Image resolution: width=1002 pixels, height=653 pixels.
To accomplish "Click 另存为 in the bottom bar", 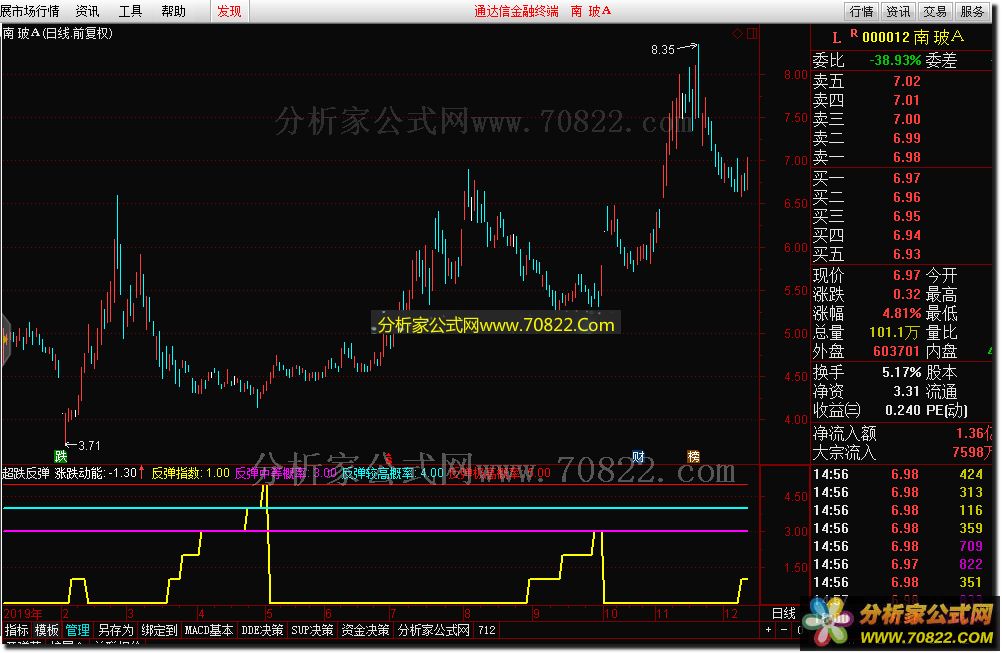I will pyautogui.click(x=115, y=630).
